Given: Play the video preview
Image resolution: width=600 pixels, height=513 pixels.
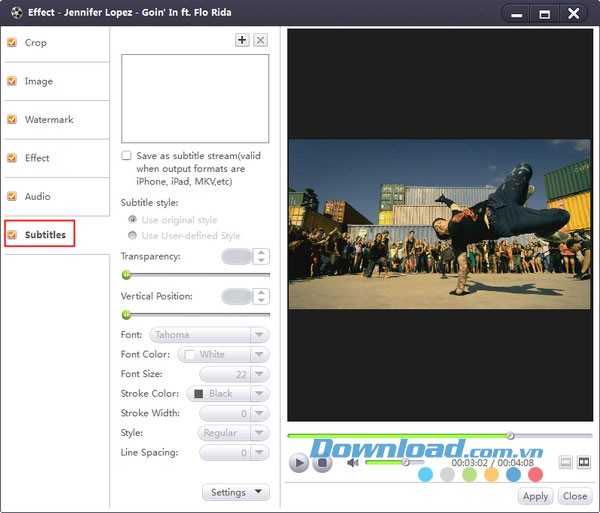Looking at the screenshot, I should (299, 463).
